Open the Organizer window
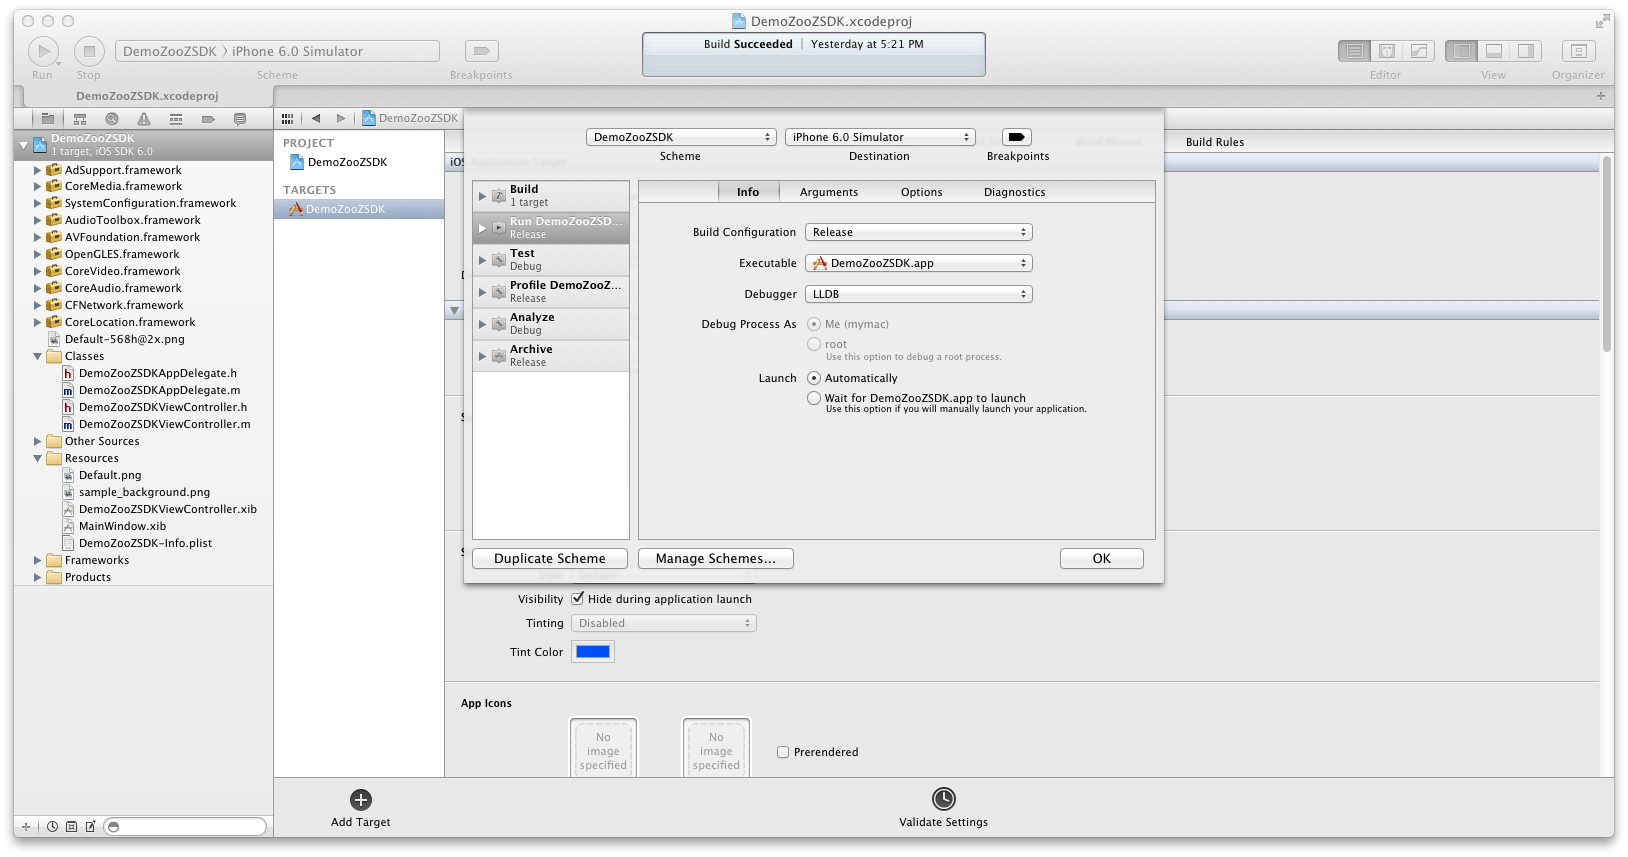Image resolution: width=1628 pixels, height=857 pixels. pyautogui.click(x=1578, y=51)
